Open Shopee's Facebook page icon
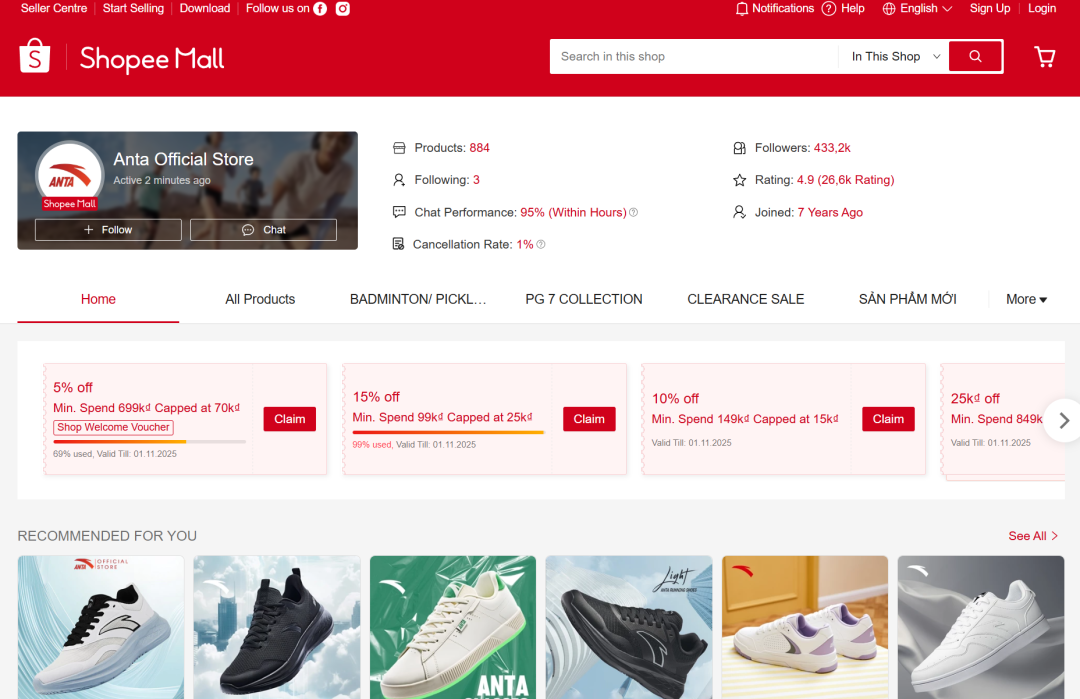 (320, 8)
